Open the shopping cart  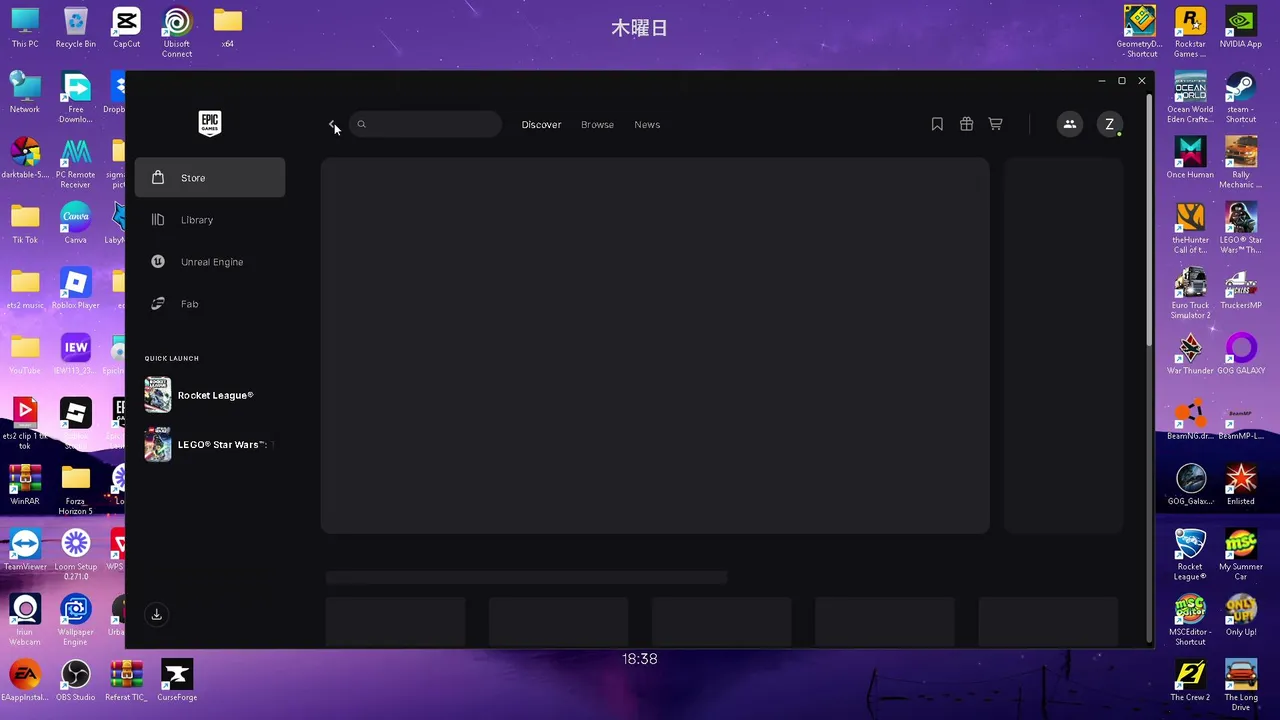pyautogui.click(x=995, y=125)
